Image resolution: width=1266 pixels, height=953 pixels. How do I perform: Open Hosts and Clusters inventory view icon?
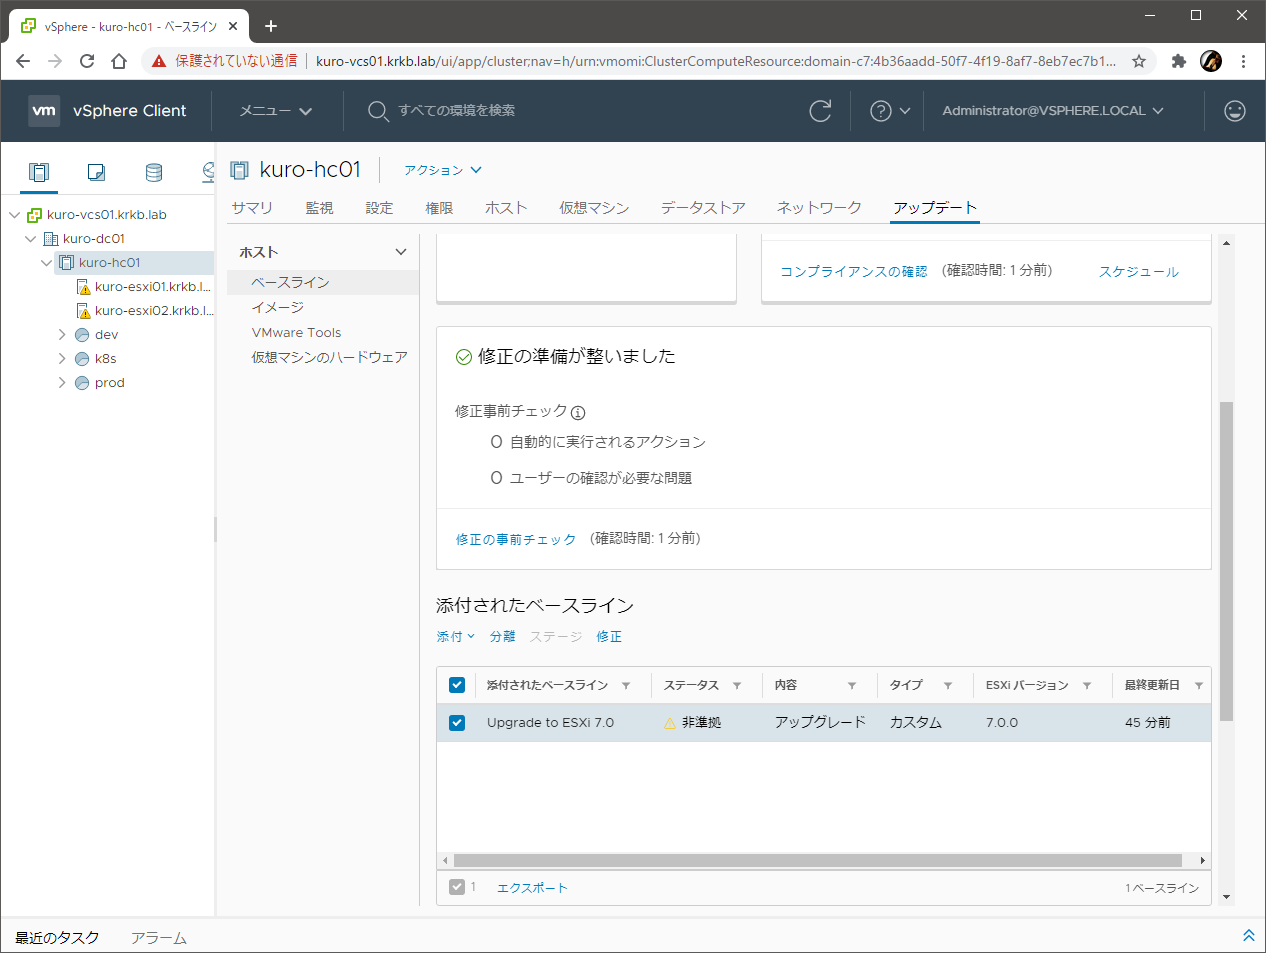[x=39, y=172]
